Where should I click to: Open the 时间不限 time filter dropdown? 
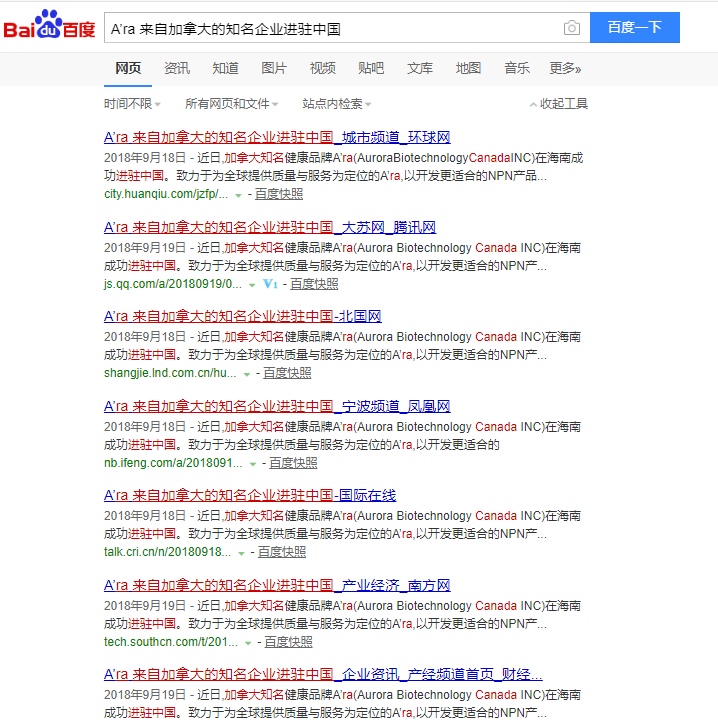click(x=132, y=104)
